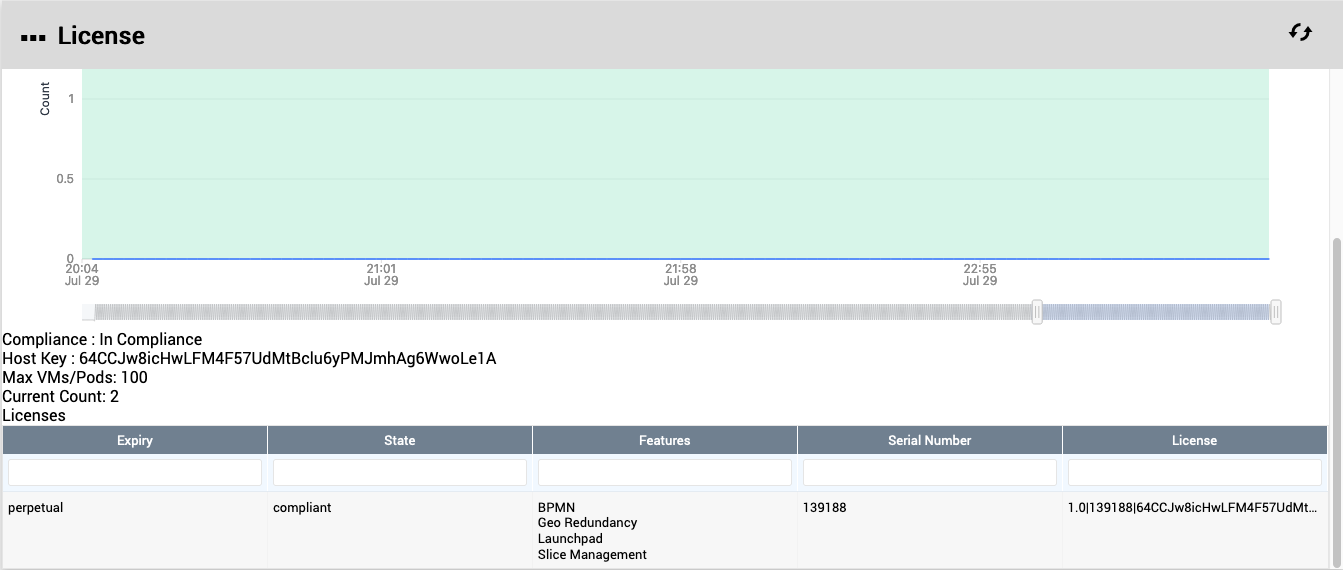Click the right handle of chart range slider
The height and width of the screenshot is (570, 1343).
(x=1276, y=312)
